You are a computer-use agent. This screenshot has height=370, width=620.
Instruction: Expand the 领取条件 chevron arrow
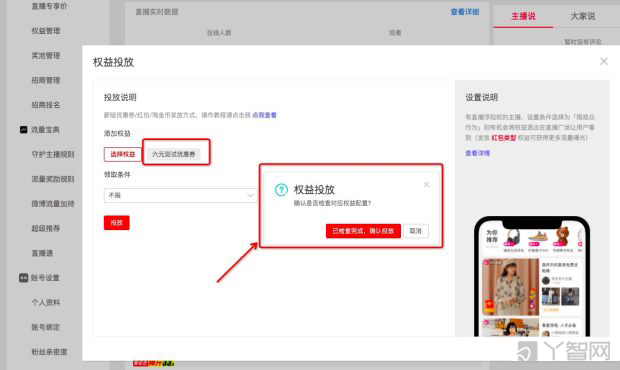click(250, 195)
